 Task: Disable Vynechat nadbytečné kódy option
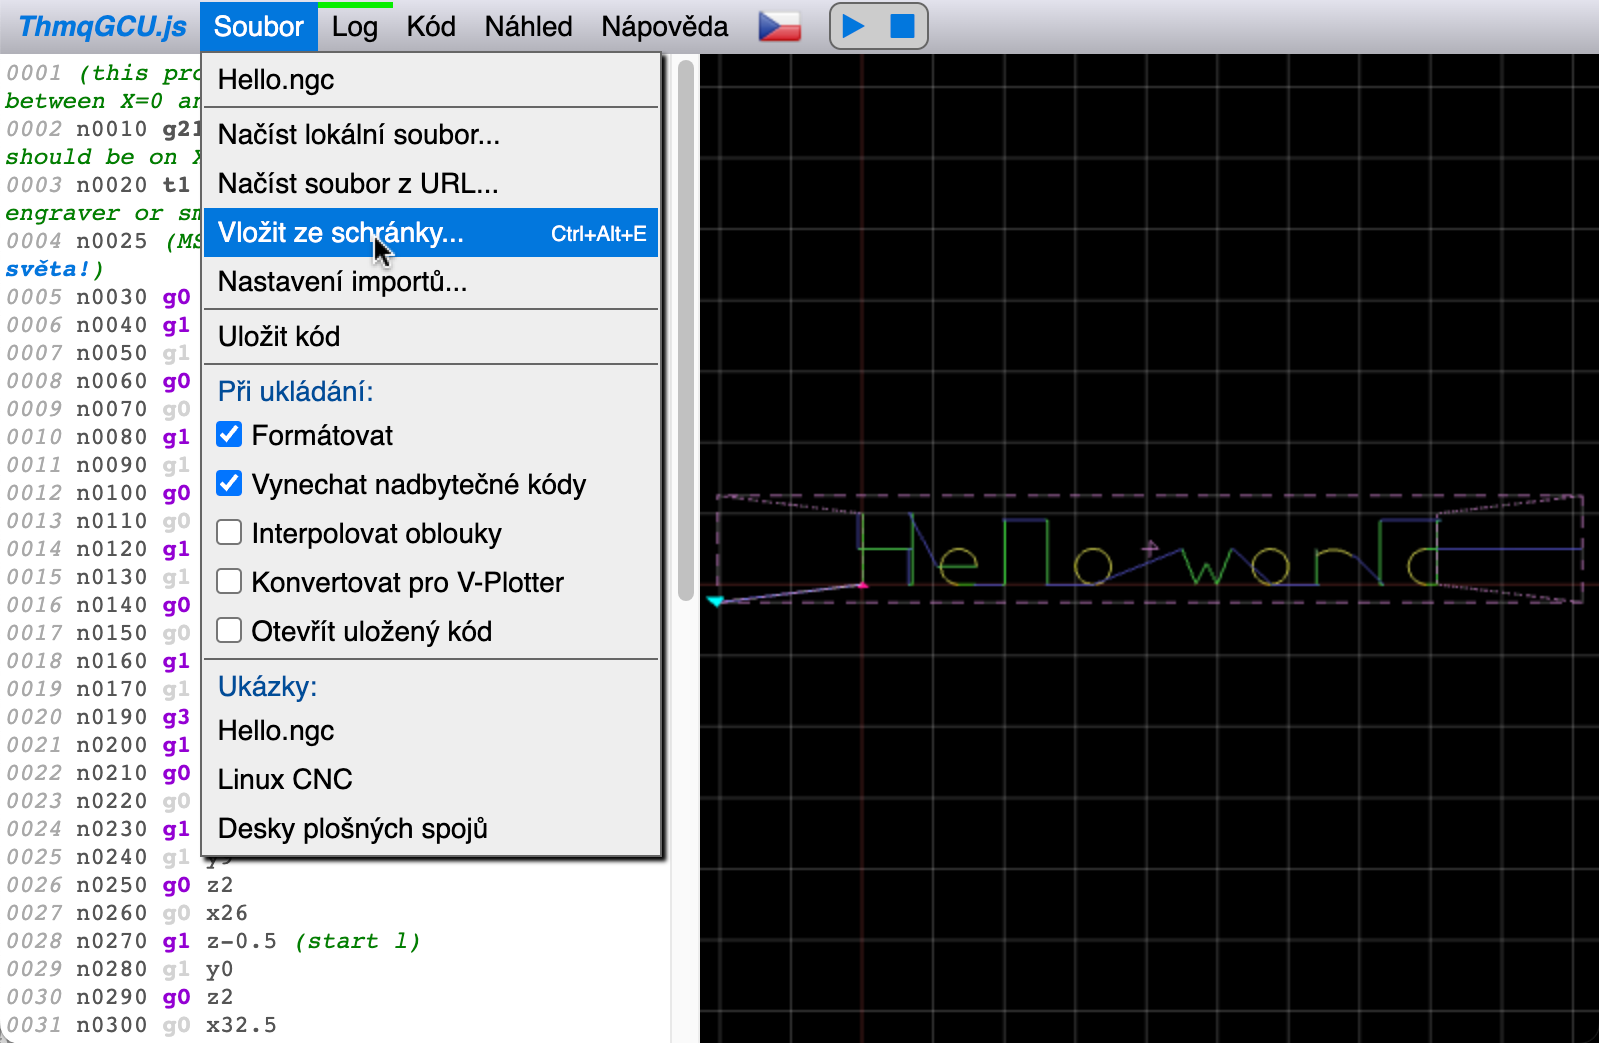(x=230, y=483)
